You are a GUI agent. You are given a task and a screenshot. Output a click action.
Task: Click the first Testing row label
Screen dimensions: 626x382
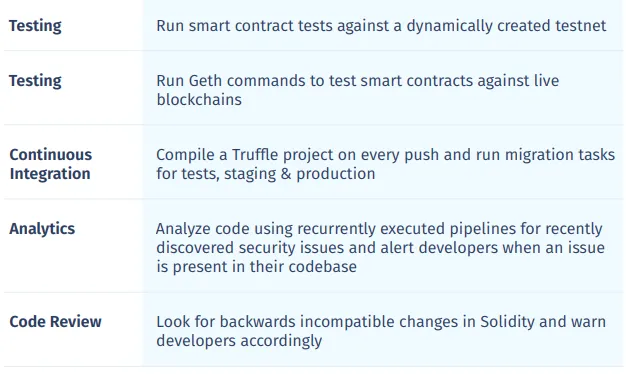[35, 26]
